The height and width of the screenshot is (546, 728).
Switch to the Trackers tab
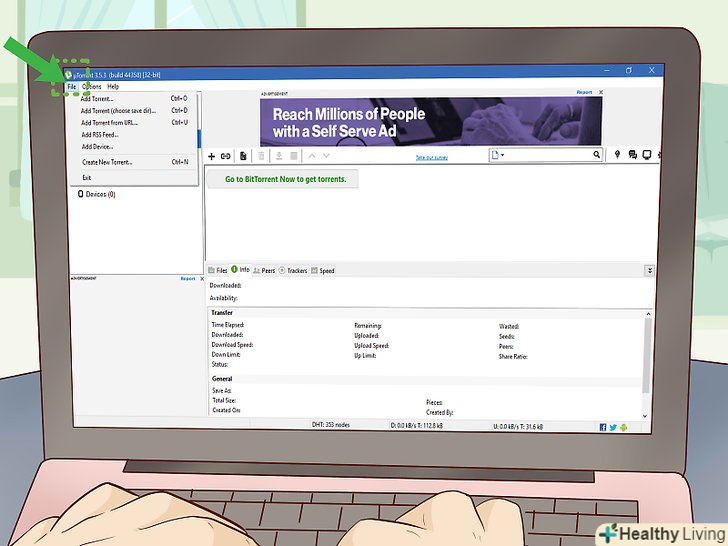click(293, 271)
